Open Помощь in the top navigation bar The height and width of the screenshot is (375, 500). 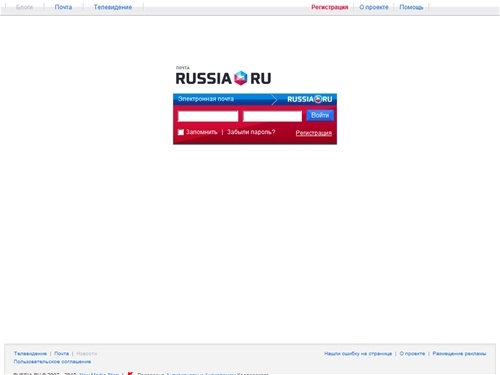411,7
